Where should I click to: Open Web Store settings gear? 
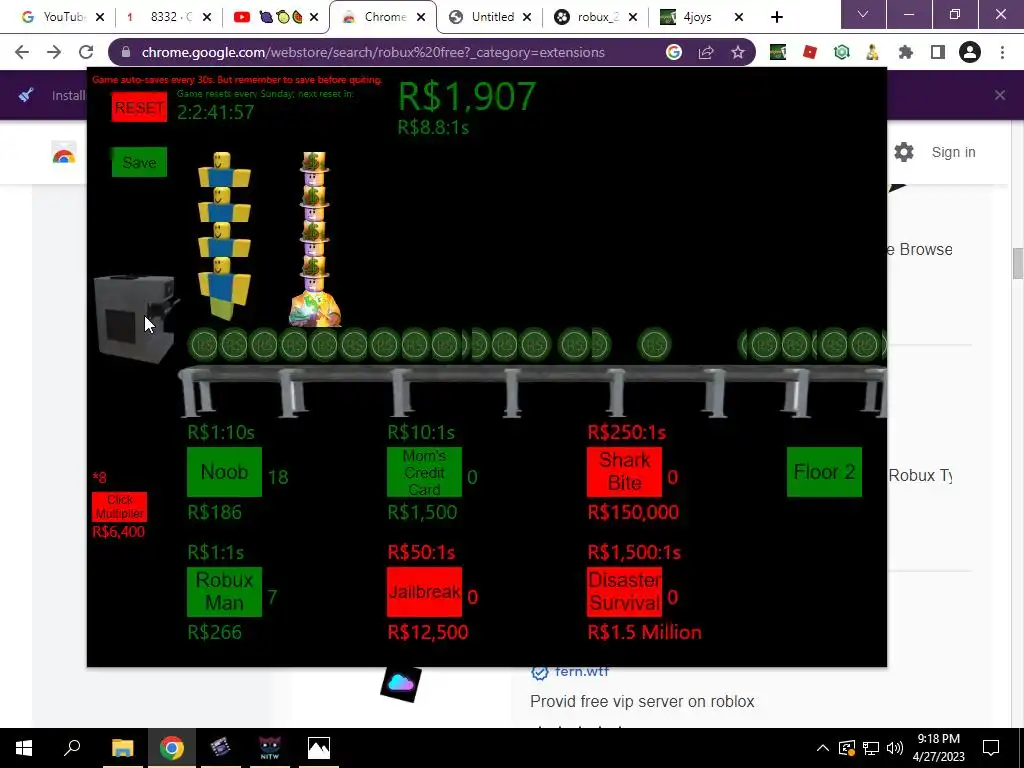(904, 152)
